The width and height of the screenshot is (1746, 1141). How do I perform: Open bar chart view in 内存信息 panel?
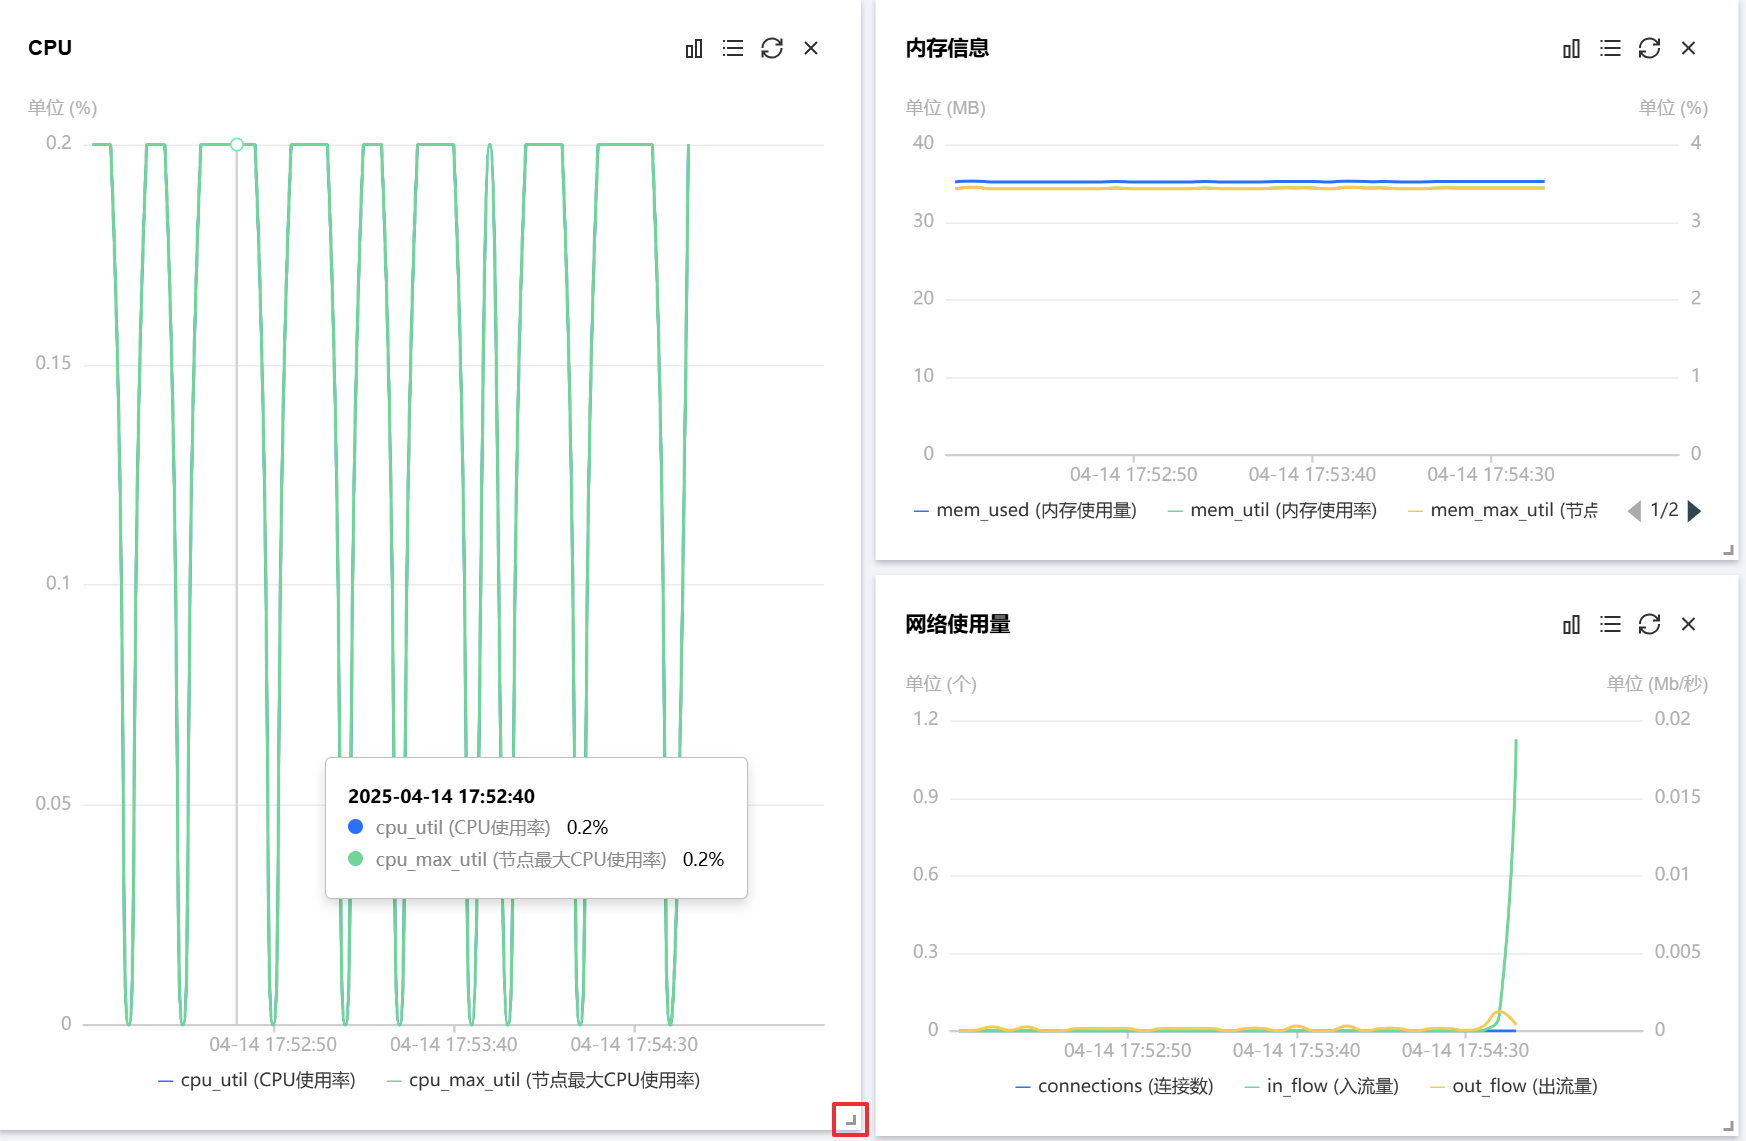pos(1571,48)
